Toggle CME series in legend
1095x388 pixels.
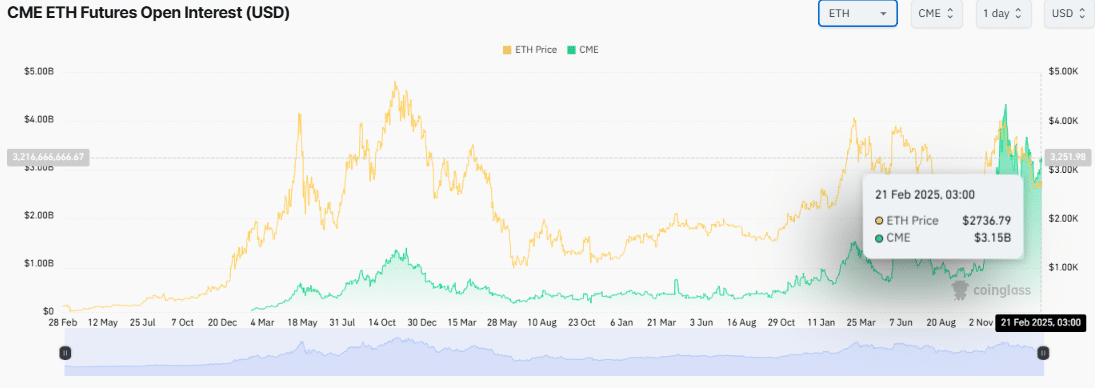tap(582, 50)
